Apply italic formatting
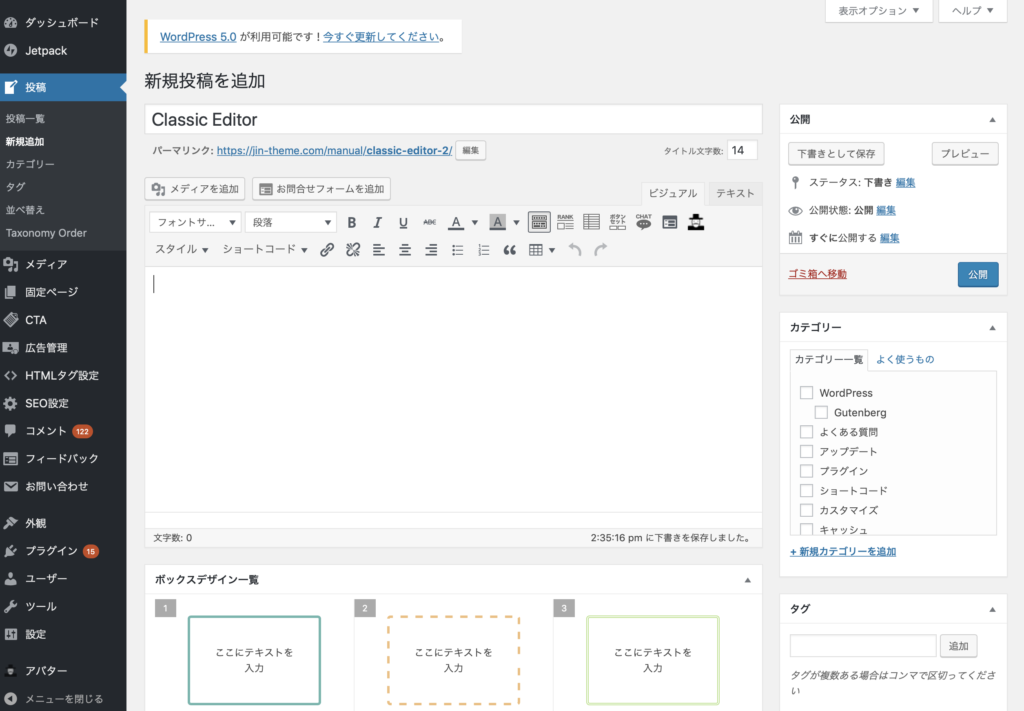This screenshot has width=1024, height=711. pyautogui.click(x=378, y=222)
